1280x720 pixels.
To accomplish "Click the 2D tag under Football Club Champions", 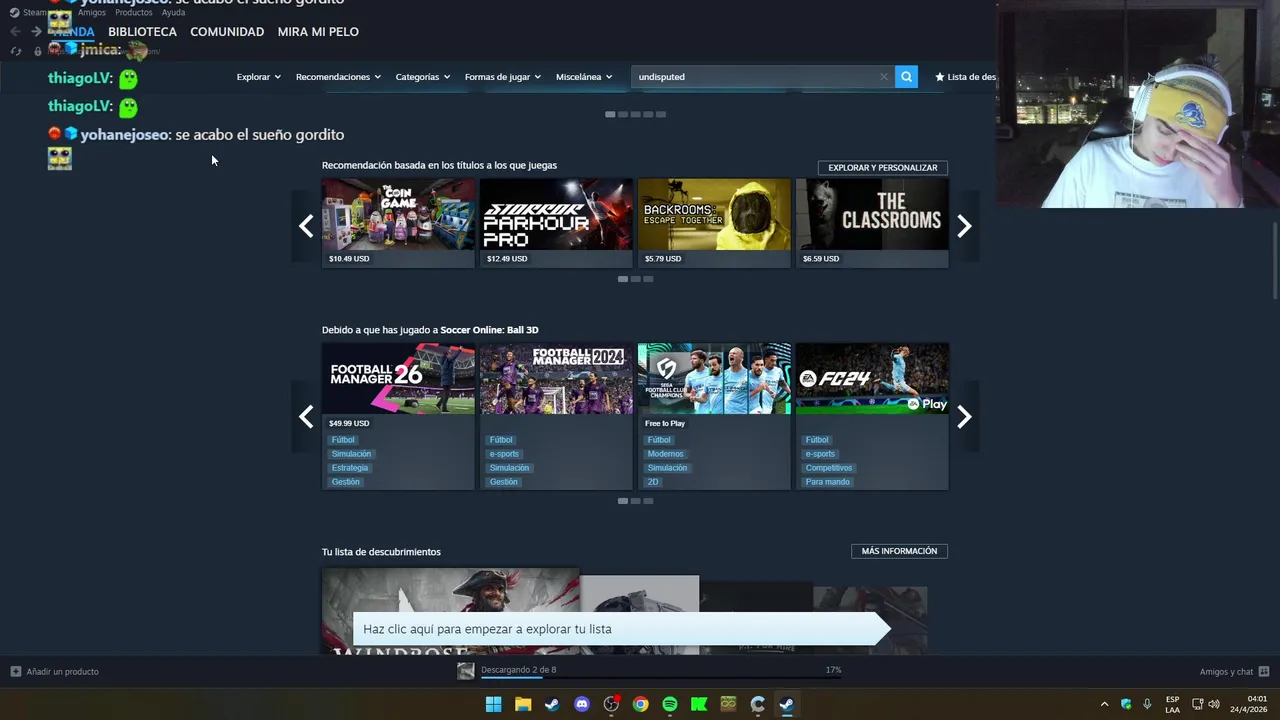I will pos(653,482).
